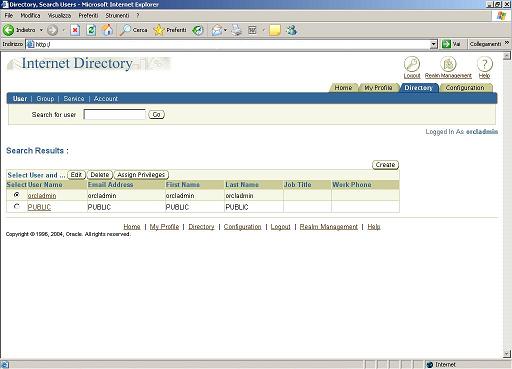Click the page scrollbar up arrow
This screenshot has height=369, width=512.
(507, 56)
